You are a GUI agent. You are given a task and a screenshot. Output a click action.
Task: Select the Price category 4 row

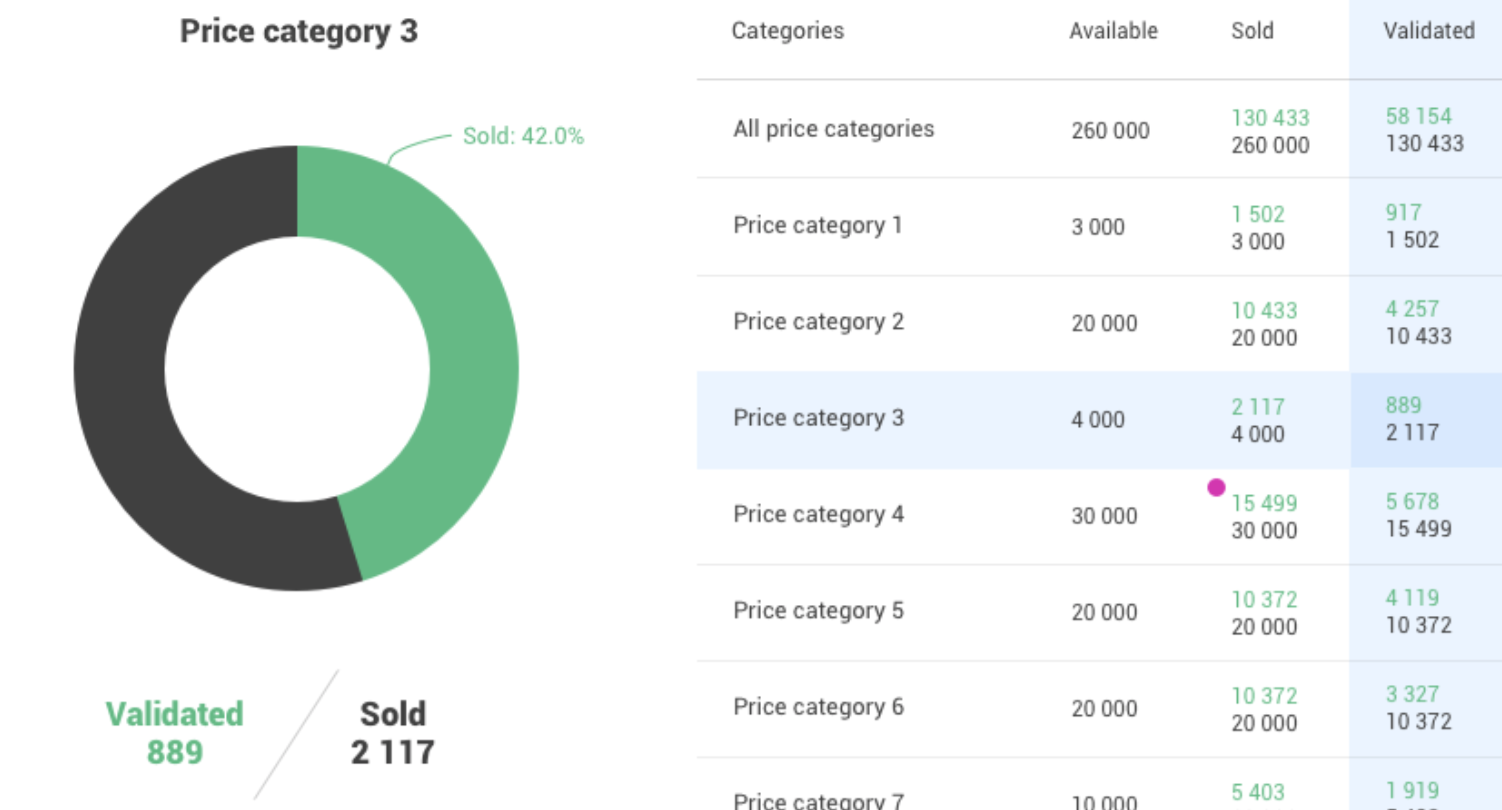pos(1099,516)
